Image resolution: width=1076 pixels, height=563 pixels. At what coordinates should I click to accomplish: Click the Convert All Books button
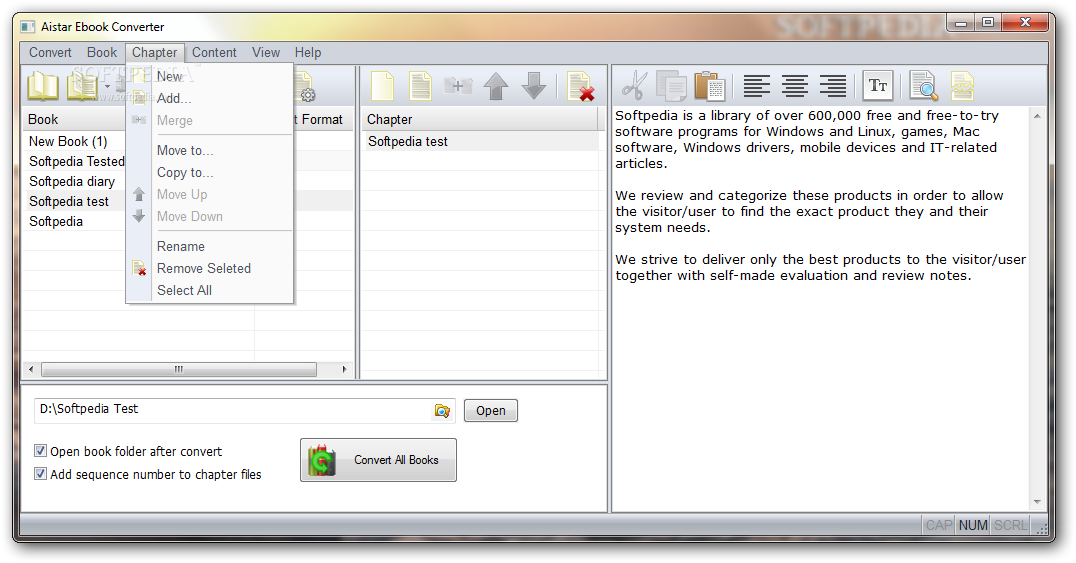[378, 460]
